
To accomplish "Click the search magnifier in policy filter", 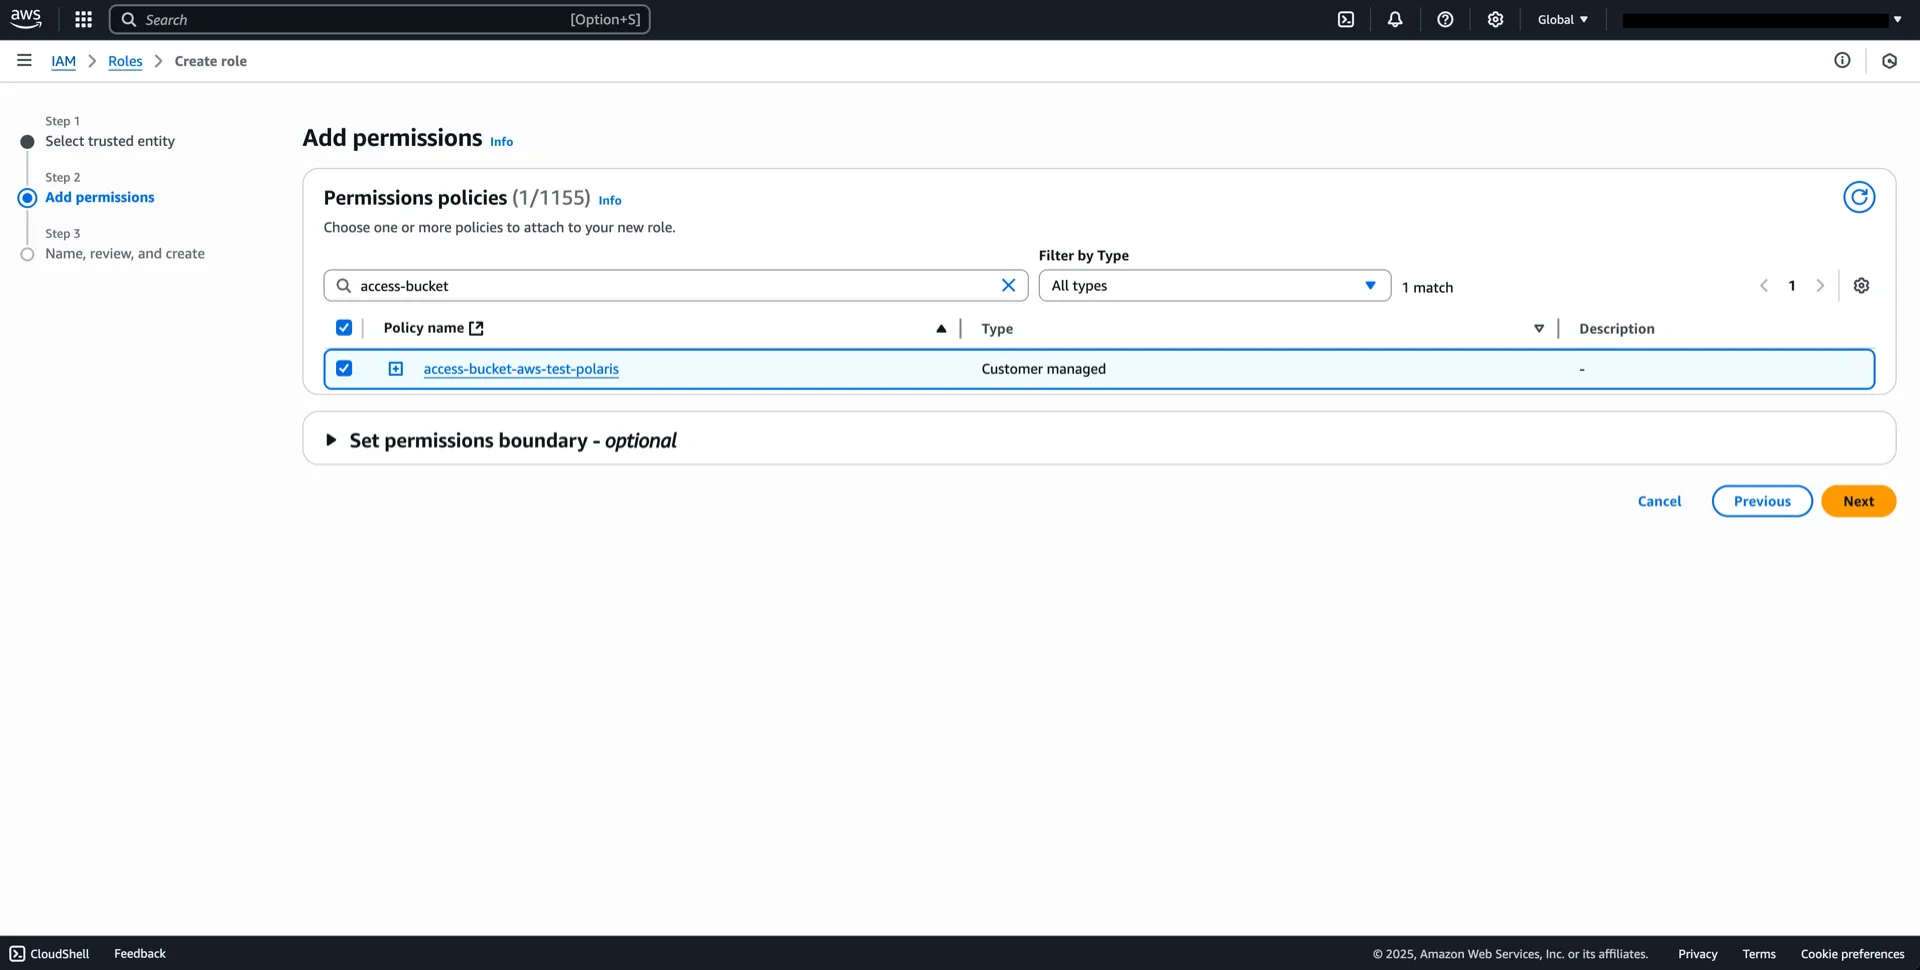I will tap(343, 285).
